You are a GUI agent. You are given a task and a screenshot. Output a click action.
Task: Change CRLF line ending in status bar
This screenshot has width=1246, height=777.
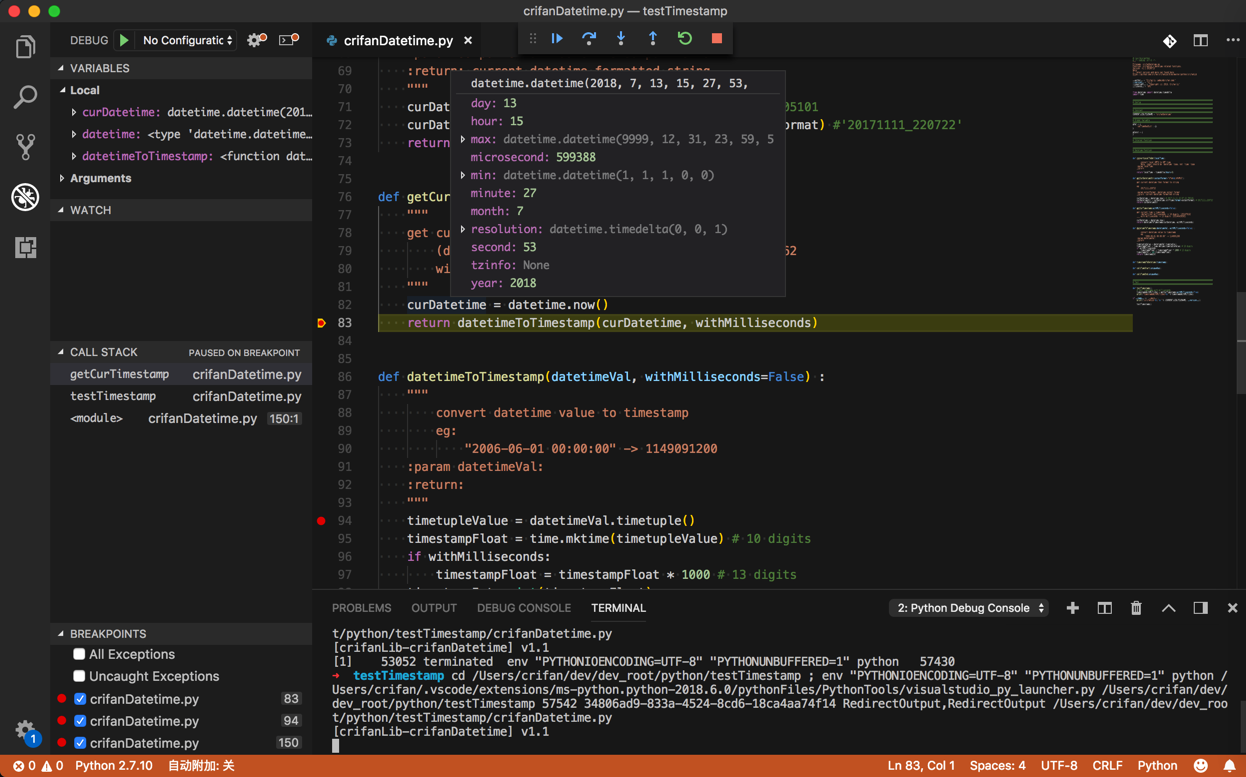point(1107,766)
